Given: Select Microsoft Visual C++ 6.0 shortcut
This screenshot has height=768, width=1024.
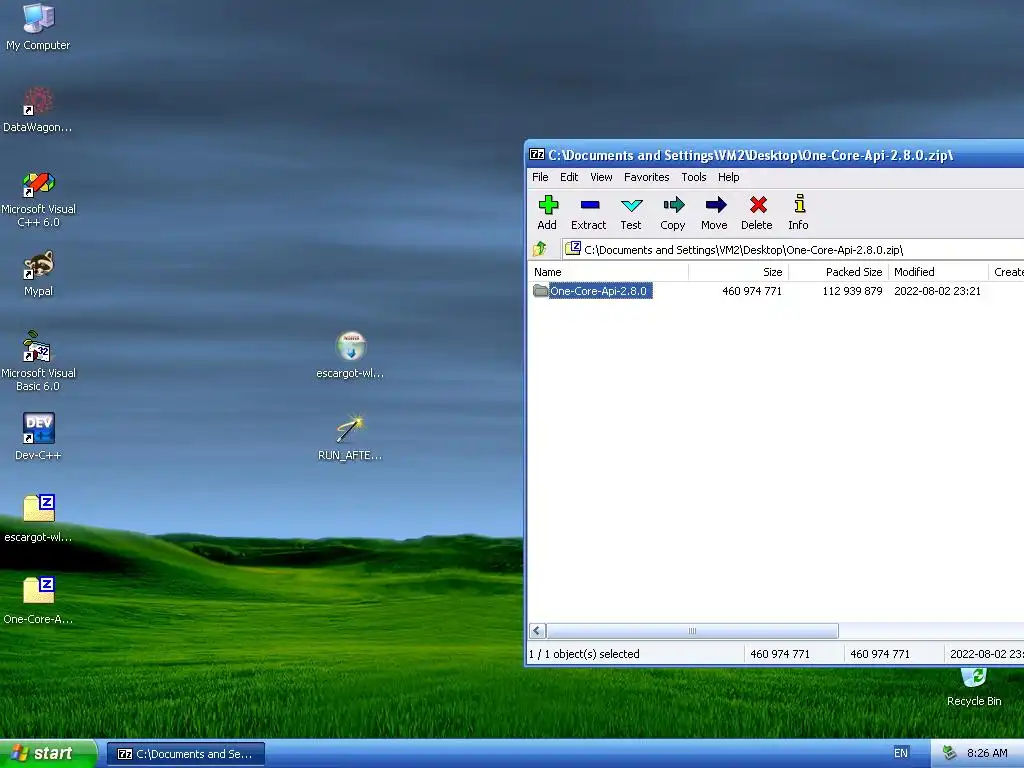Looking at the screenshot, I should point(38,199).
